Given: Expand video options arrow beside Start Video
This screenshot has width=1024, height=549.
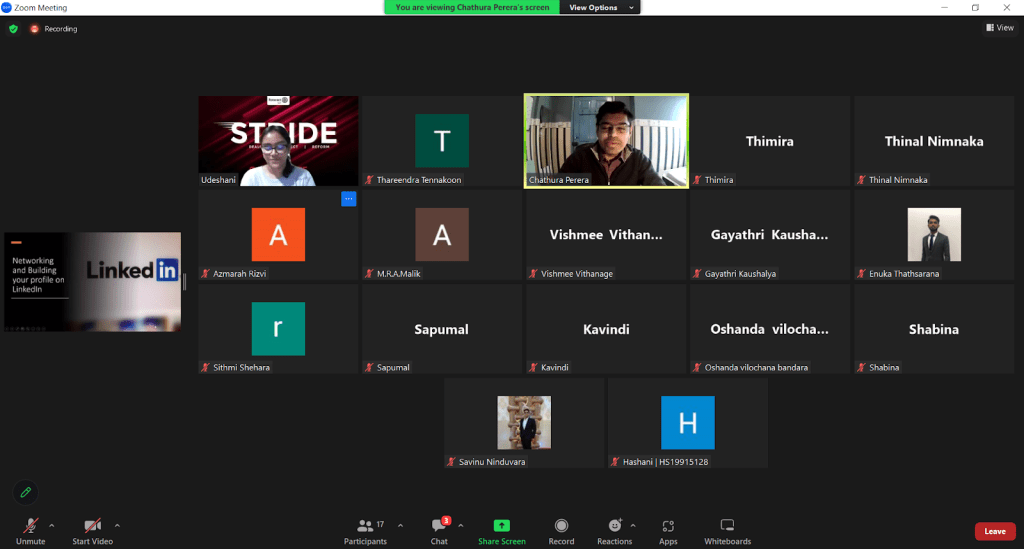Looking at the screenshot, I should click(117, 524).
